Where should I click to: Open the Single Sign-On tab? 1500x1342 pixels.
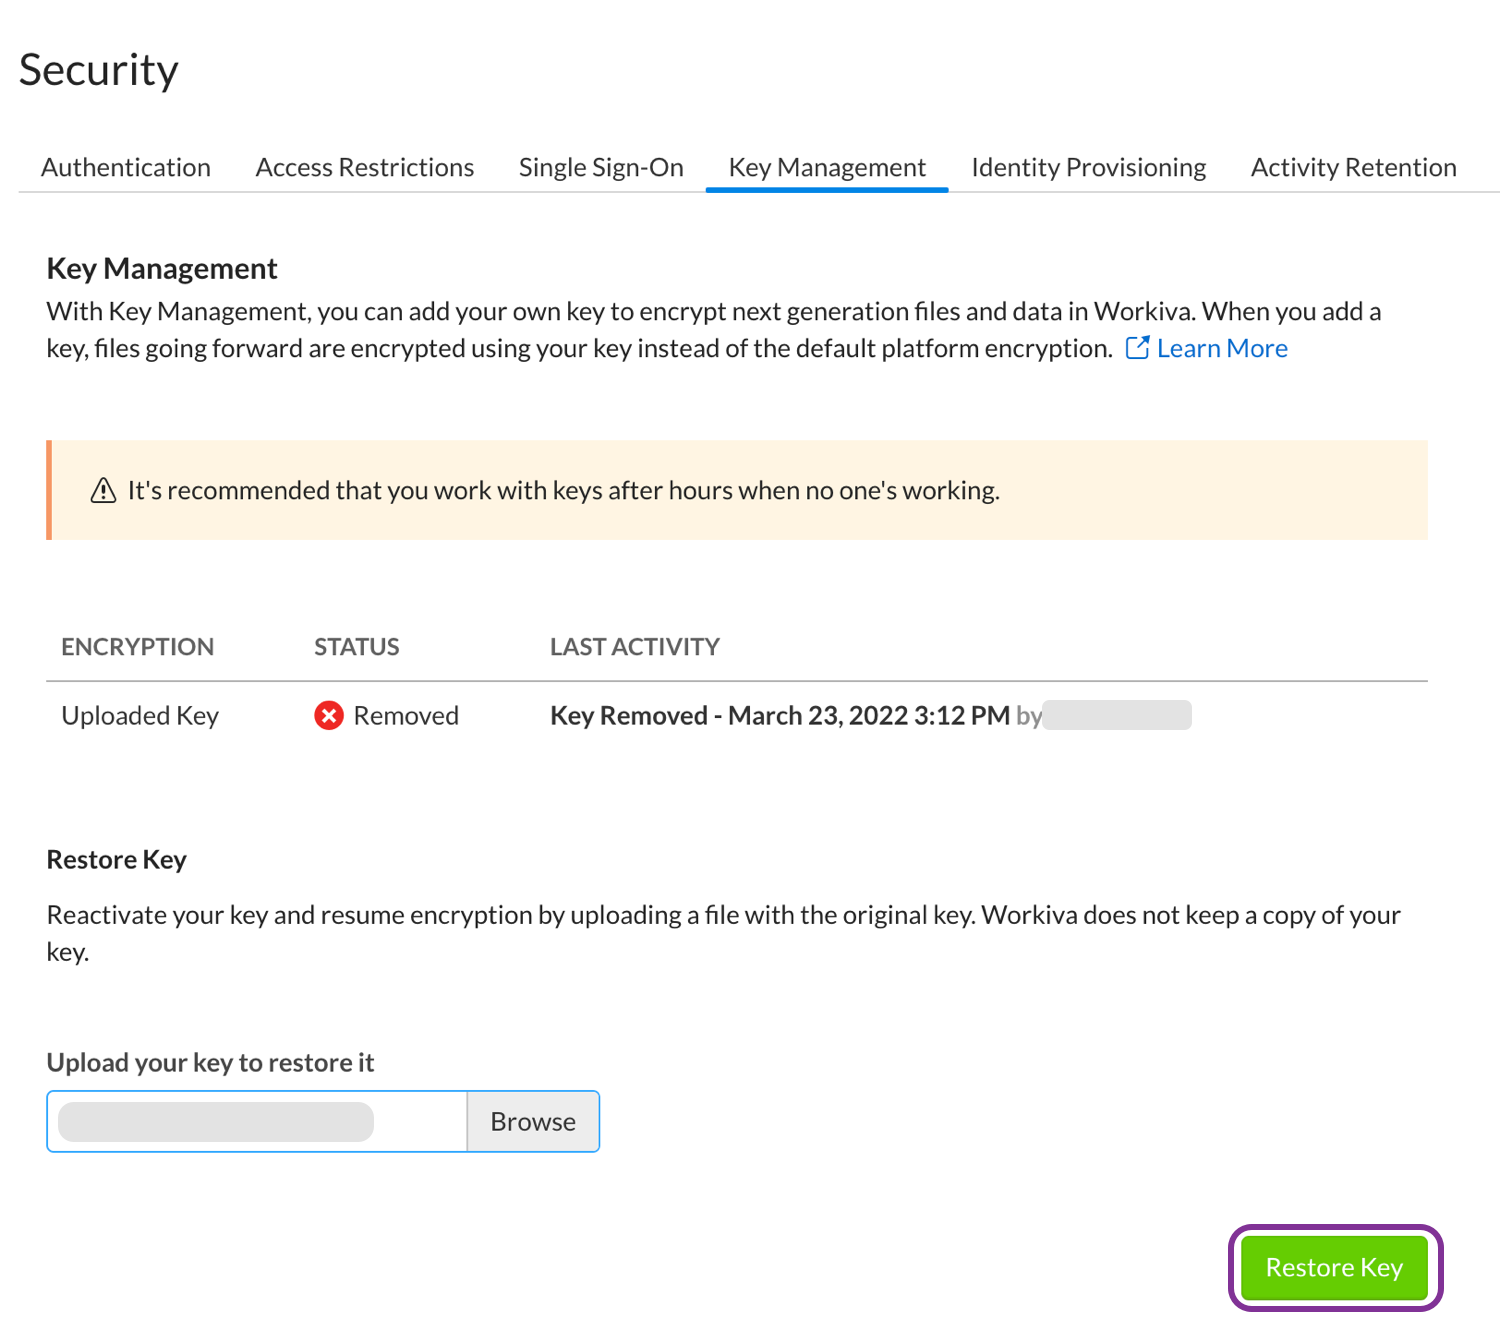pos(601,167)
